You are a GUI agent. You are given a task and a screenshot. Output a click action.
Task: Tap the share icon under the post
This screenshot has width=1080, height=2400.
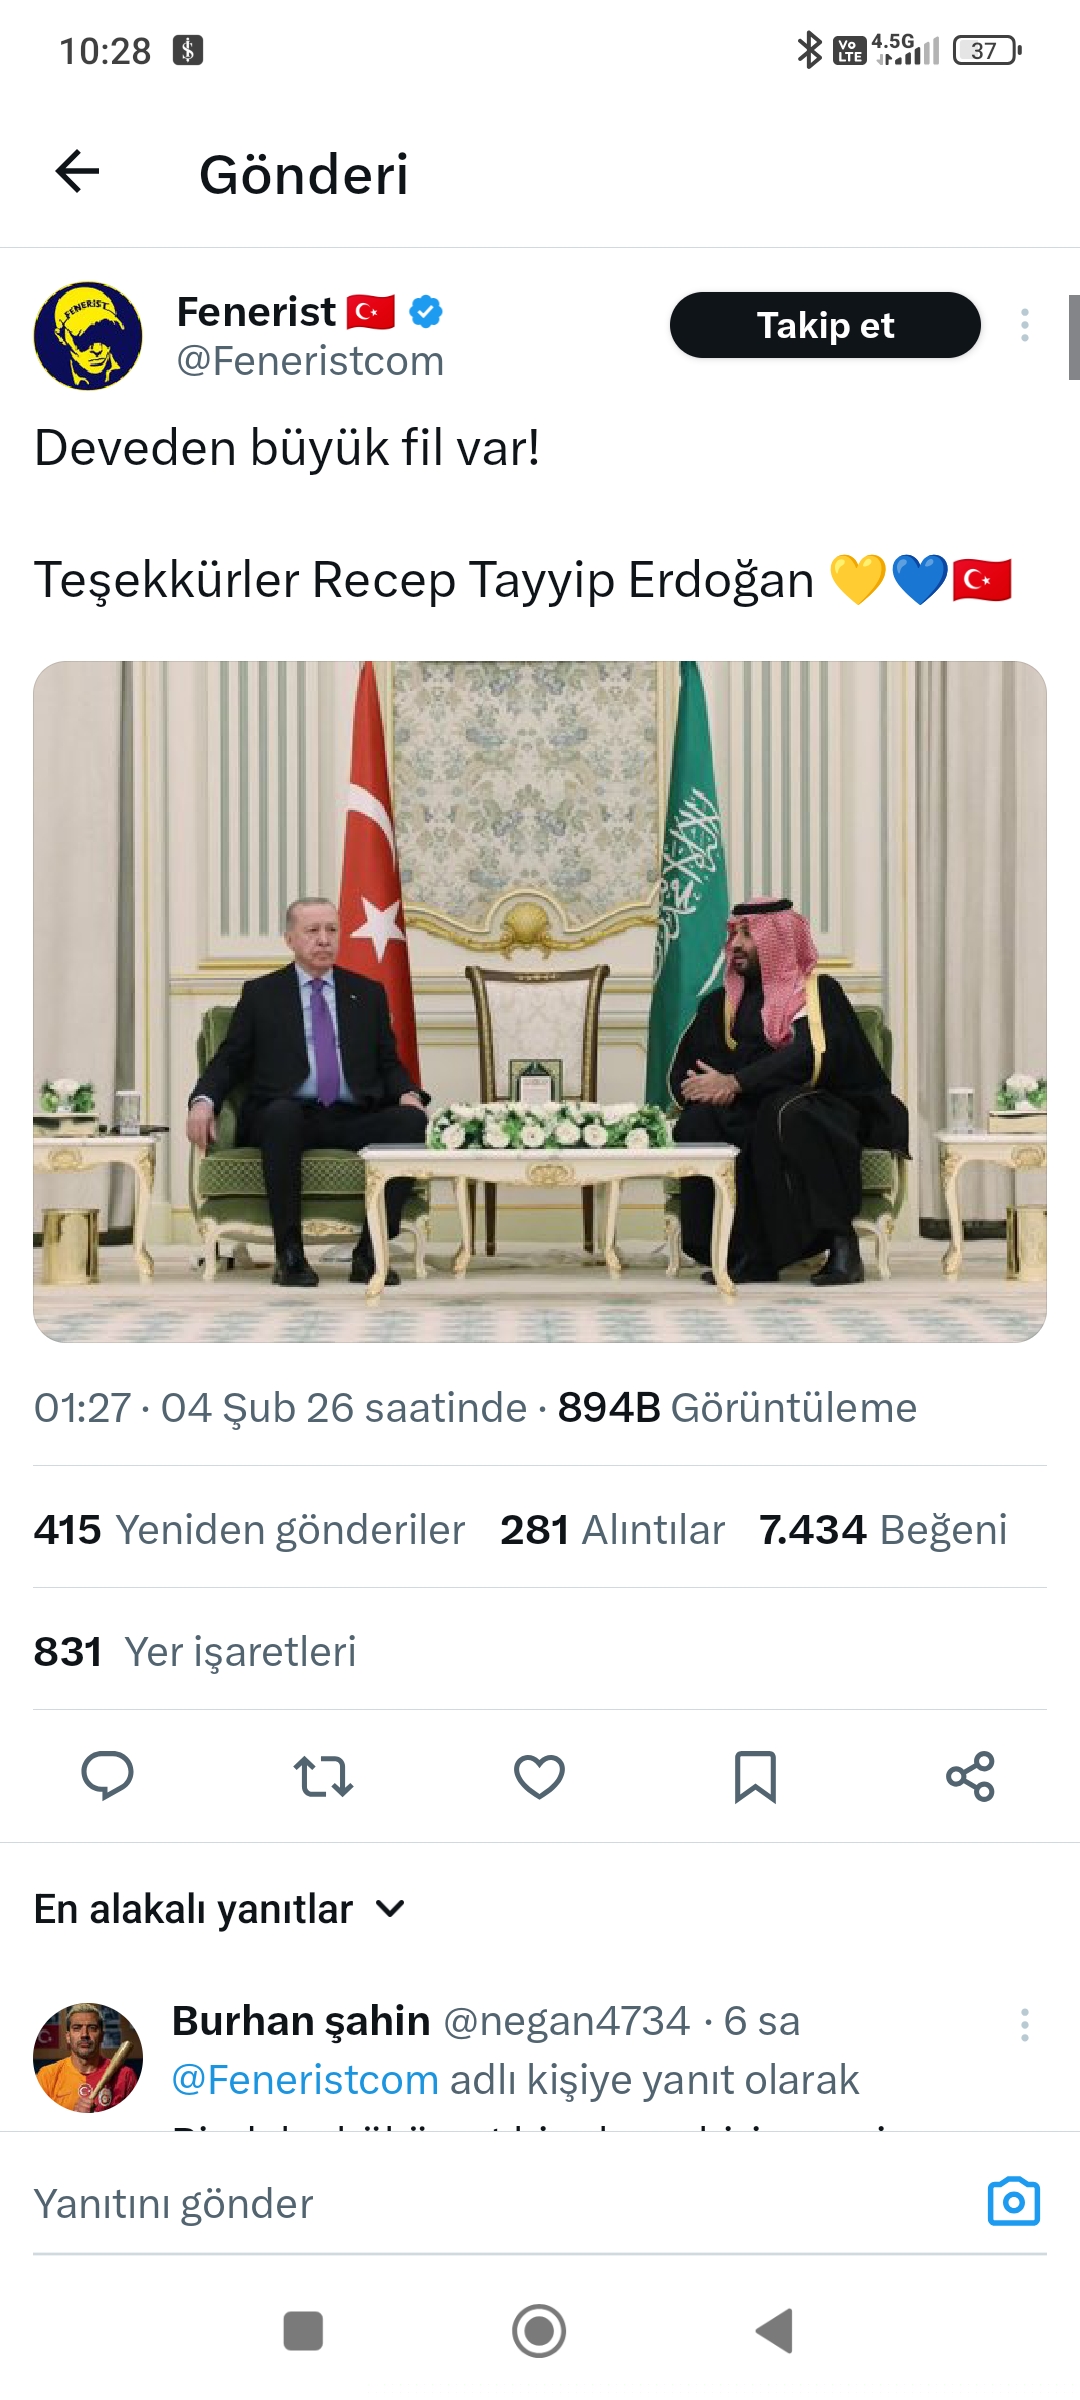(970, 1776)
